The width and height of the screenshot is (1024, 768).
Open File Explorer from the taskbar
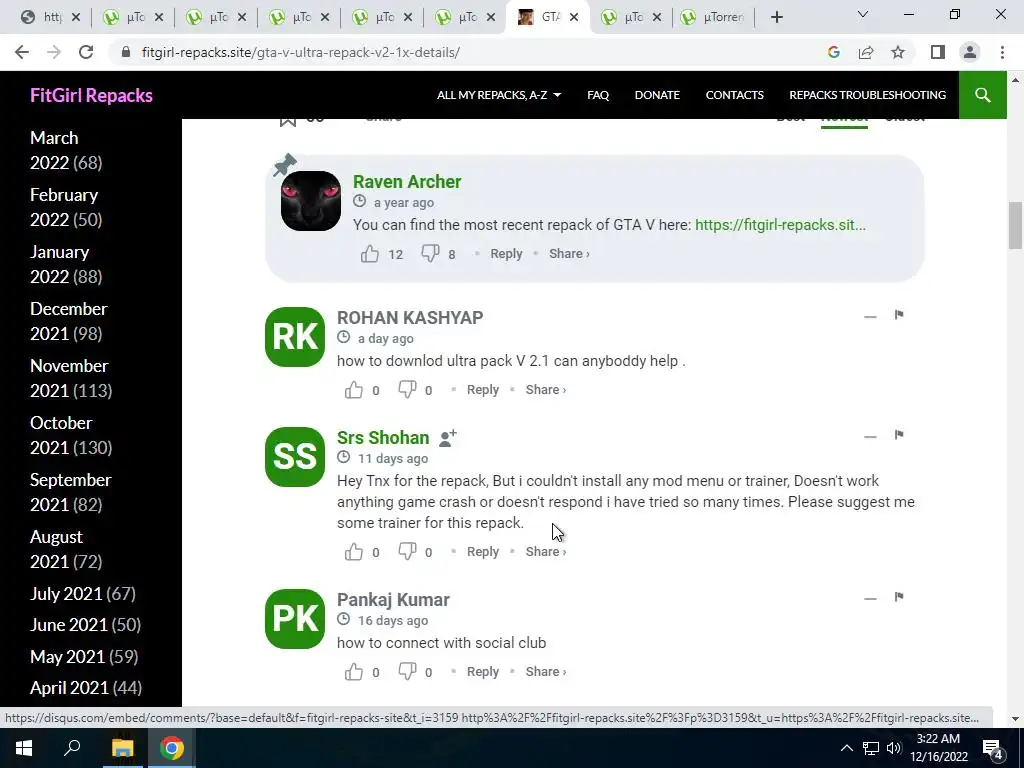pos(122,748)
